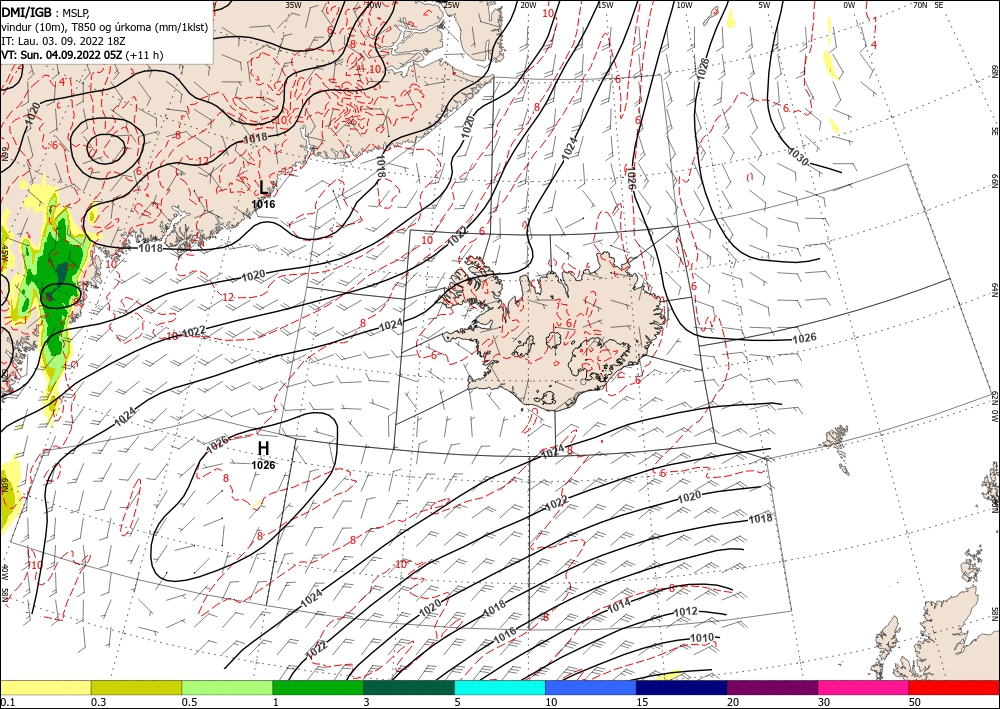Click the '1014' isobar label

click(x=619, y=604)
